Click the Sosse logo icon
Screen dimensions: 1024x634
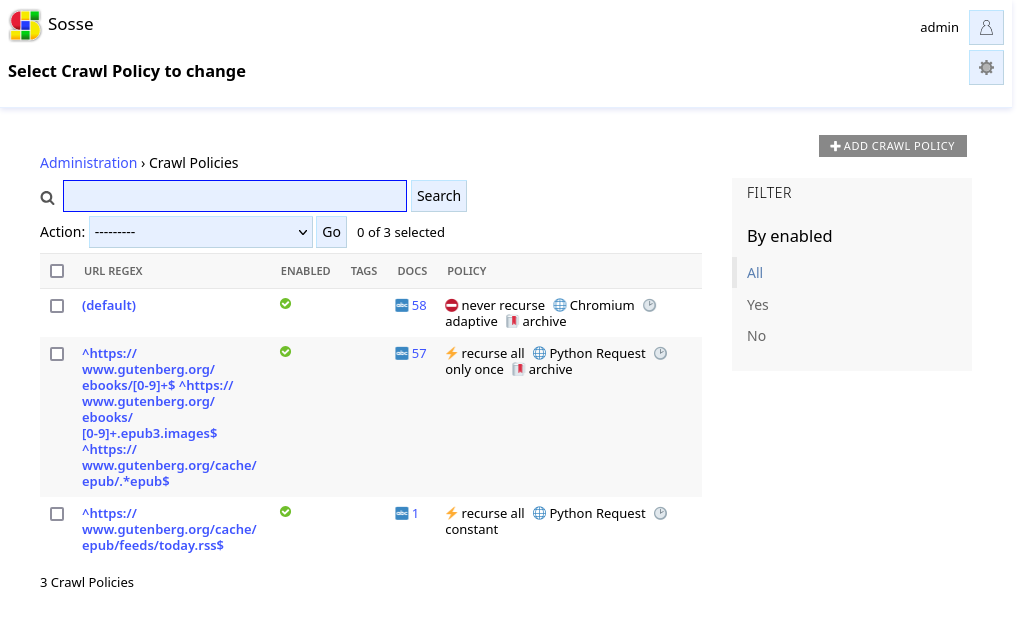25,25
